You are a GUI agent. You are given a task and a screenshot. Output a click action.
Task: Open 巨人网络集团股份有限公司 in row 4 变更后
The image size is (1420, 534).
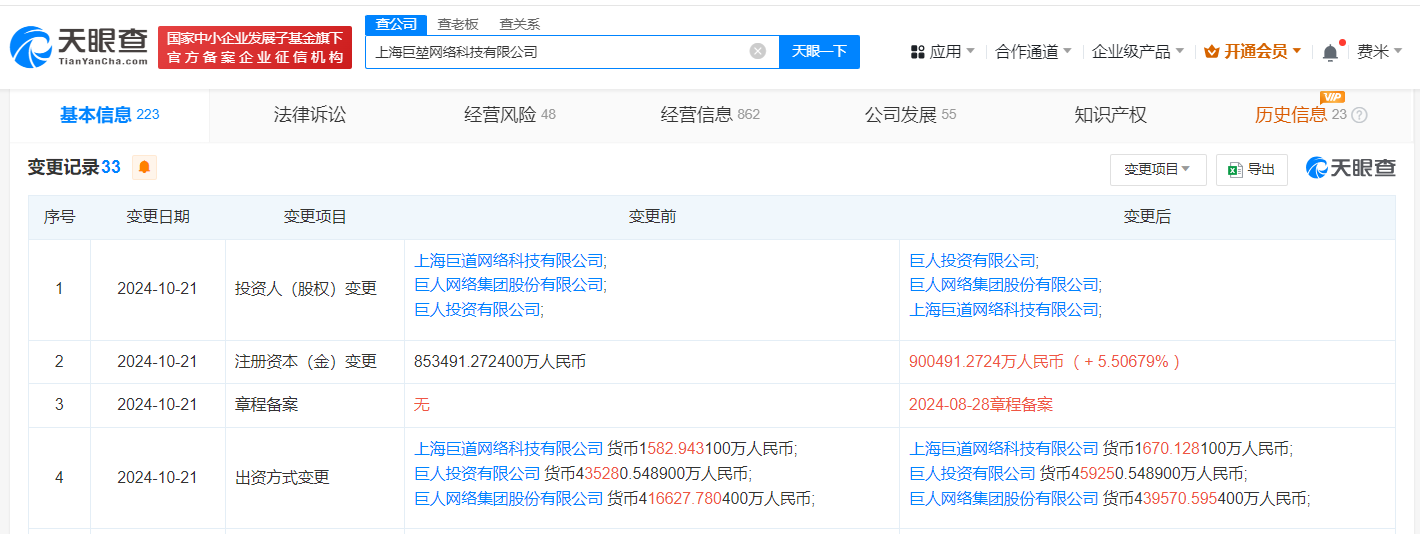(1004, 498)
